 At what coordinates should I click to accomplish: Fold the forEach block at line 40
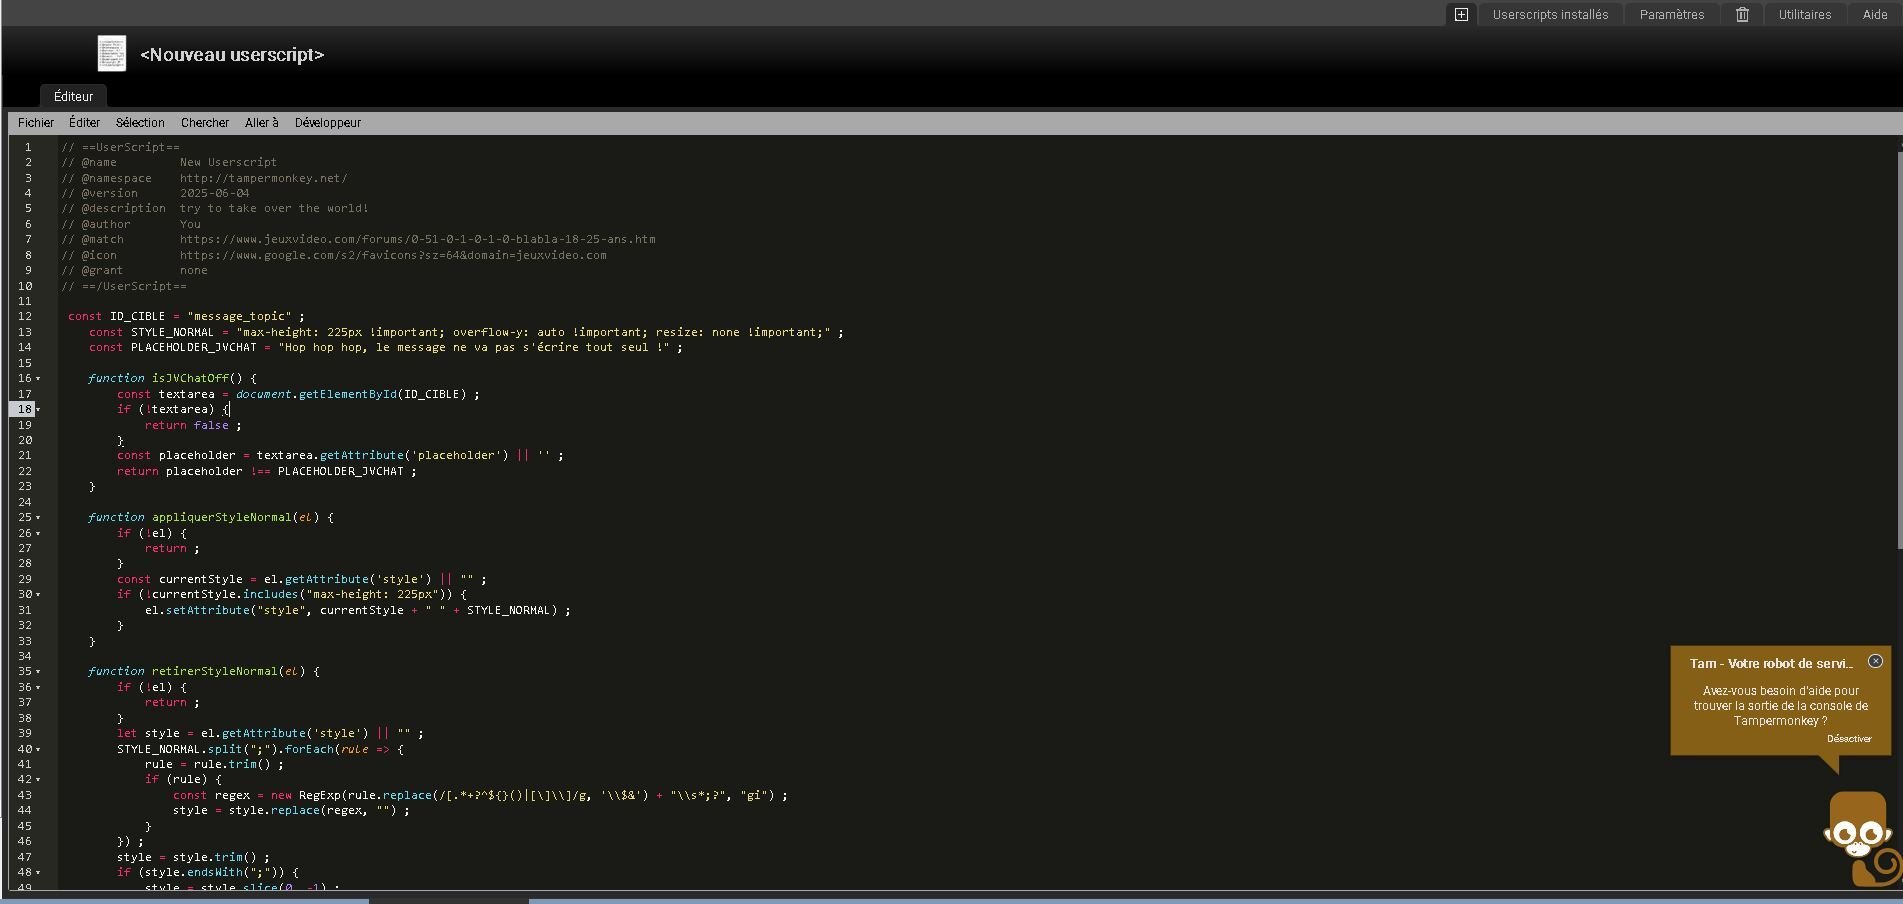pyautogui.click(x=39, y=749)
